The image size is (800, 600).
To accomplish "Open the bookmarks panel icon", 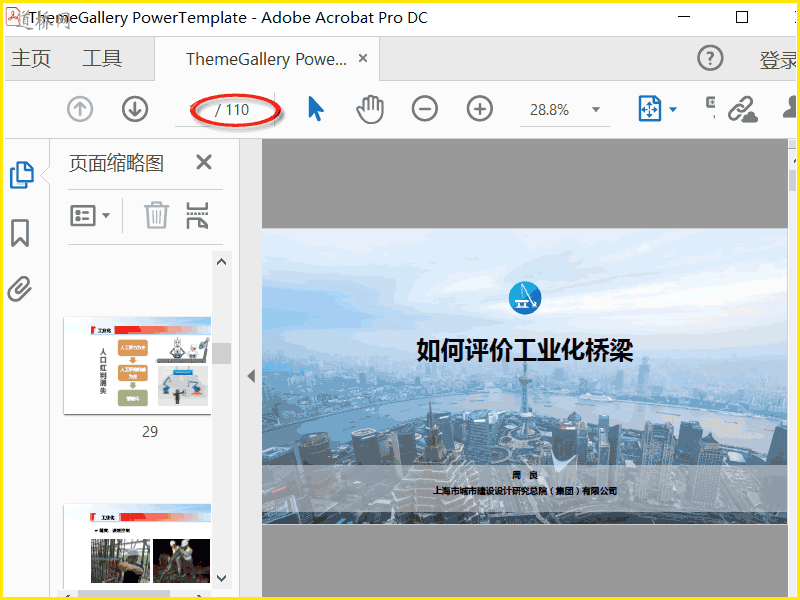I will (20, 233).
